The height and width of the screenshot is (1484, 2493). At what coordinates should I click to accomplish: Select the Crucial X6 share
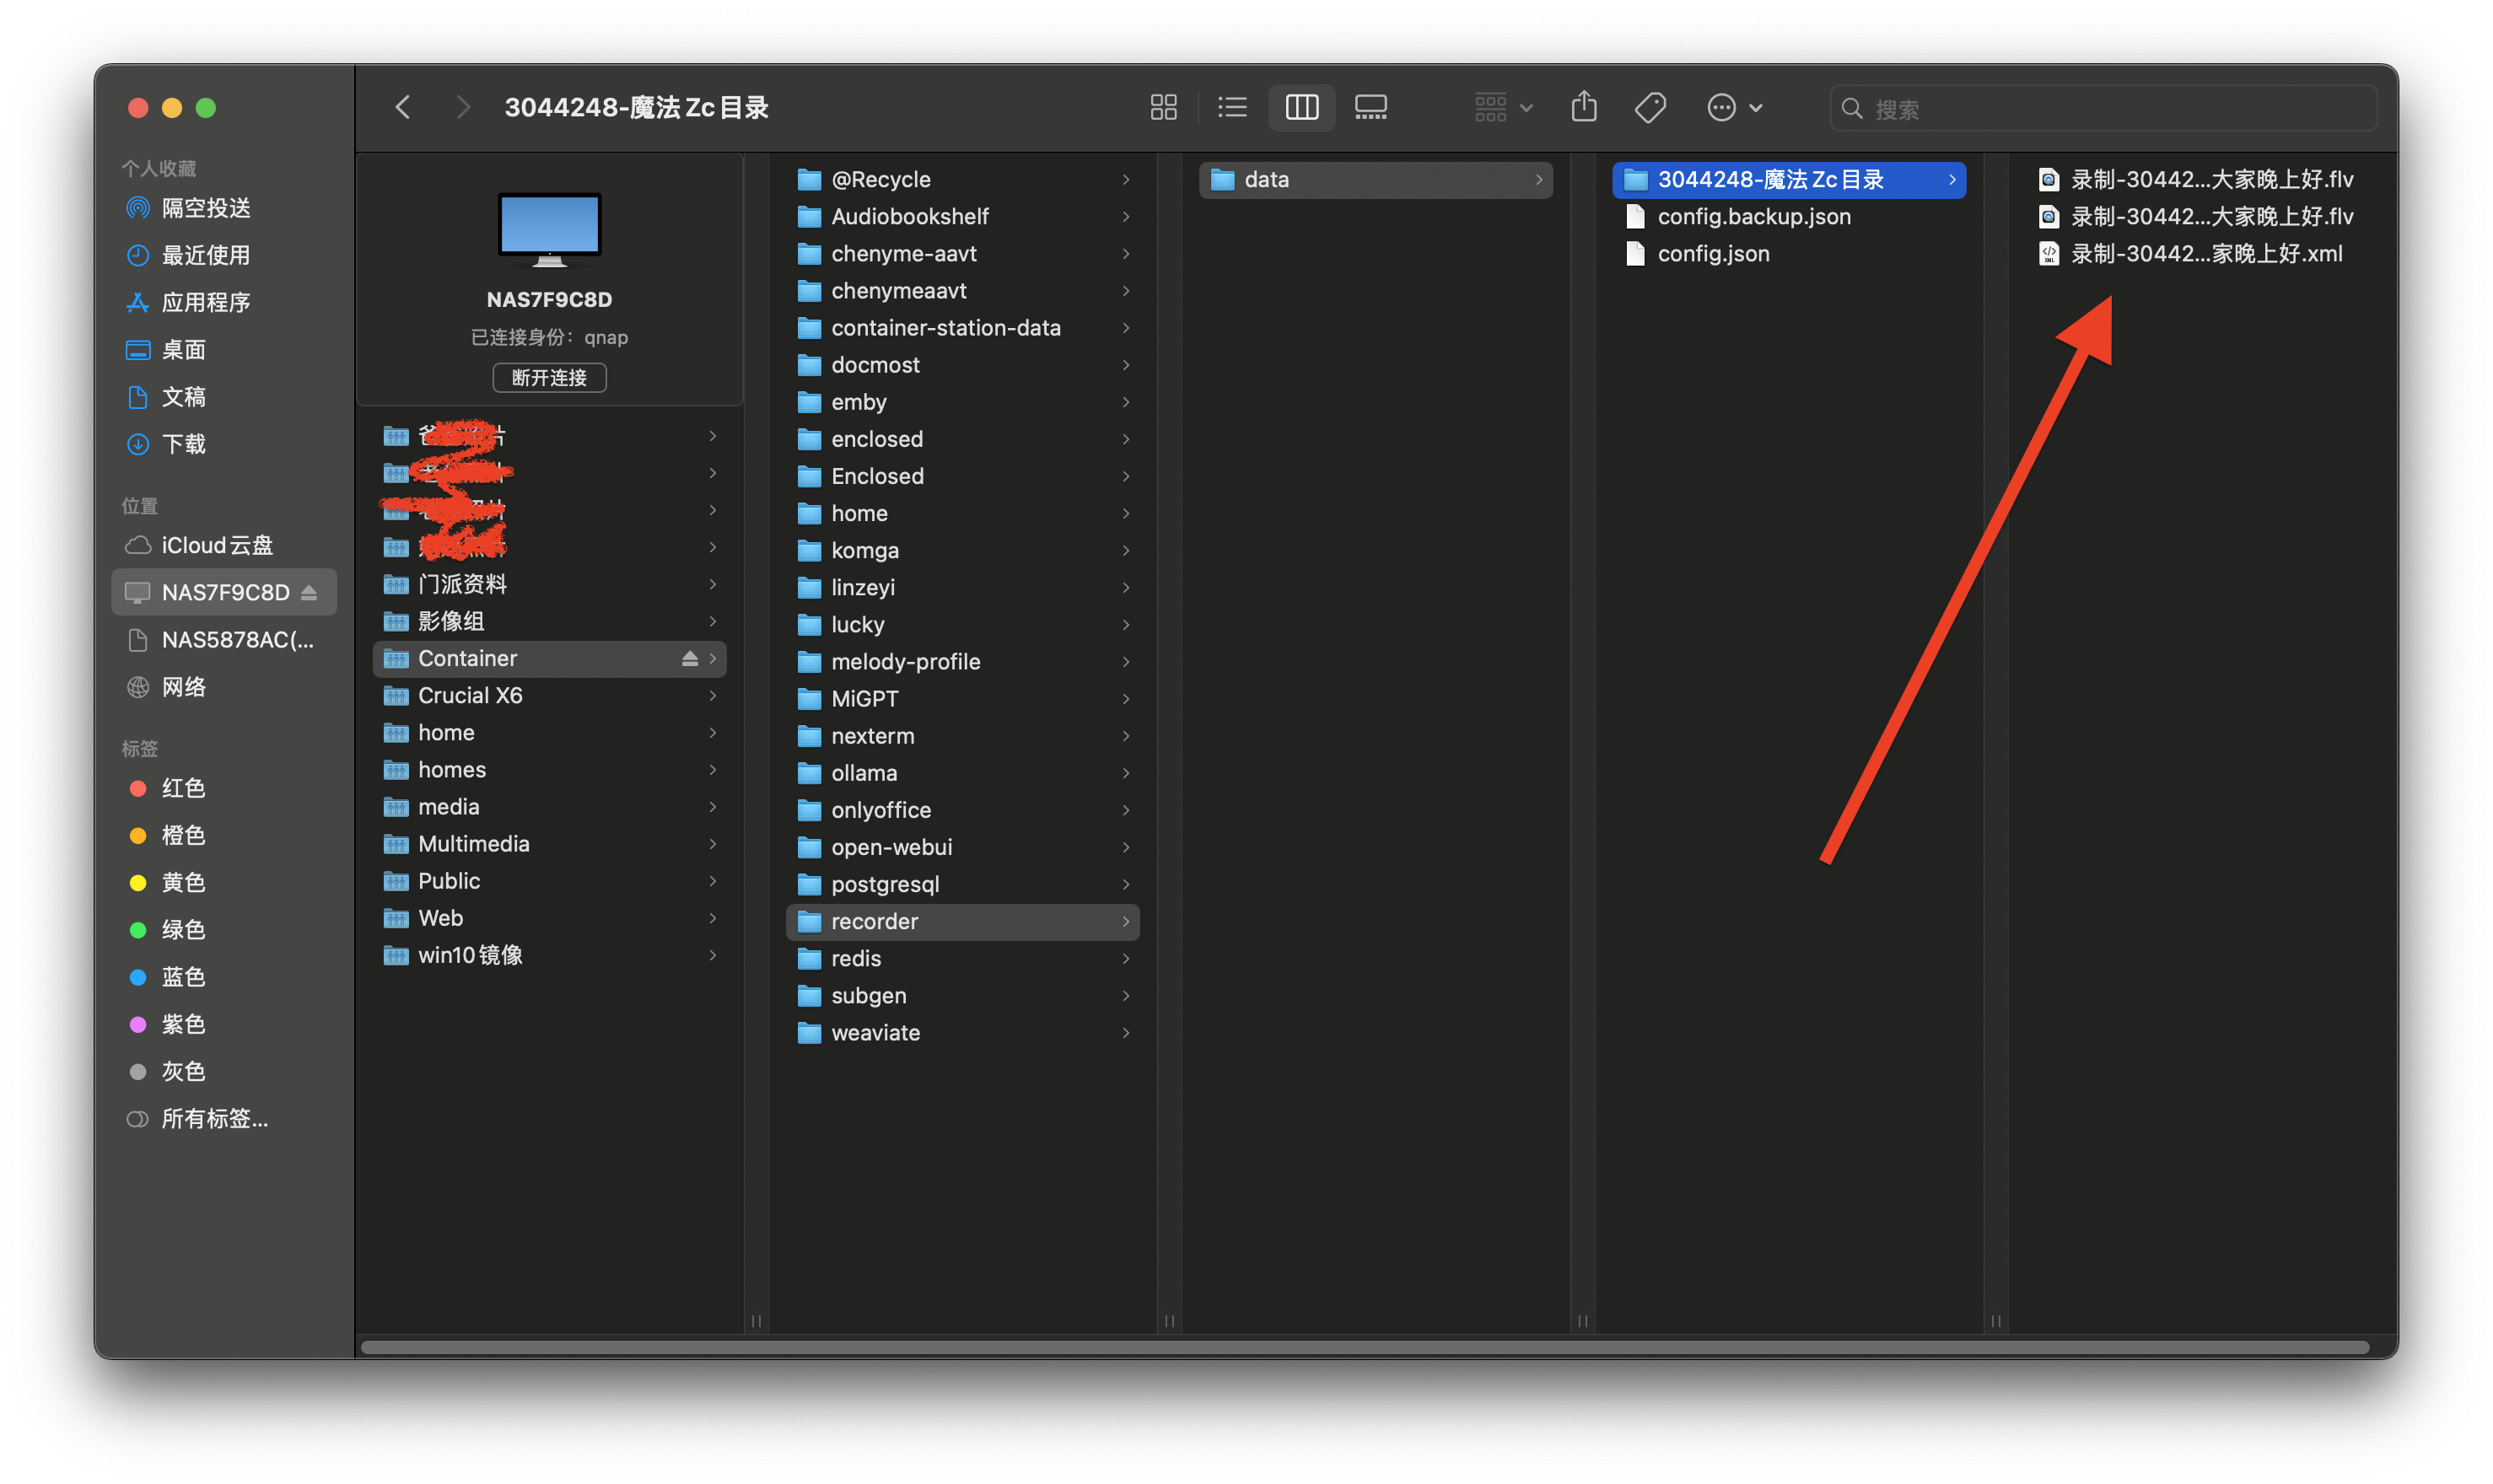click(x=549, y=695)
